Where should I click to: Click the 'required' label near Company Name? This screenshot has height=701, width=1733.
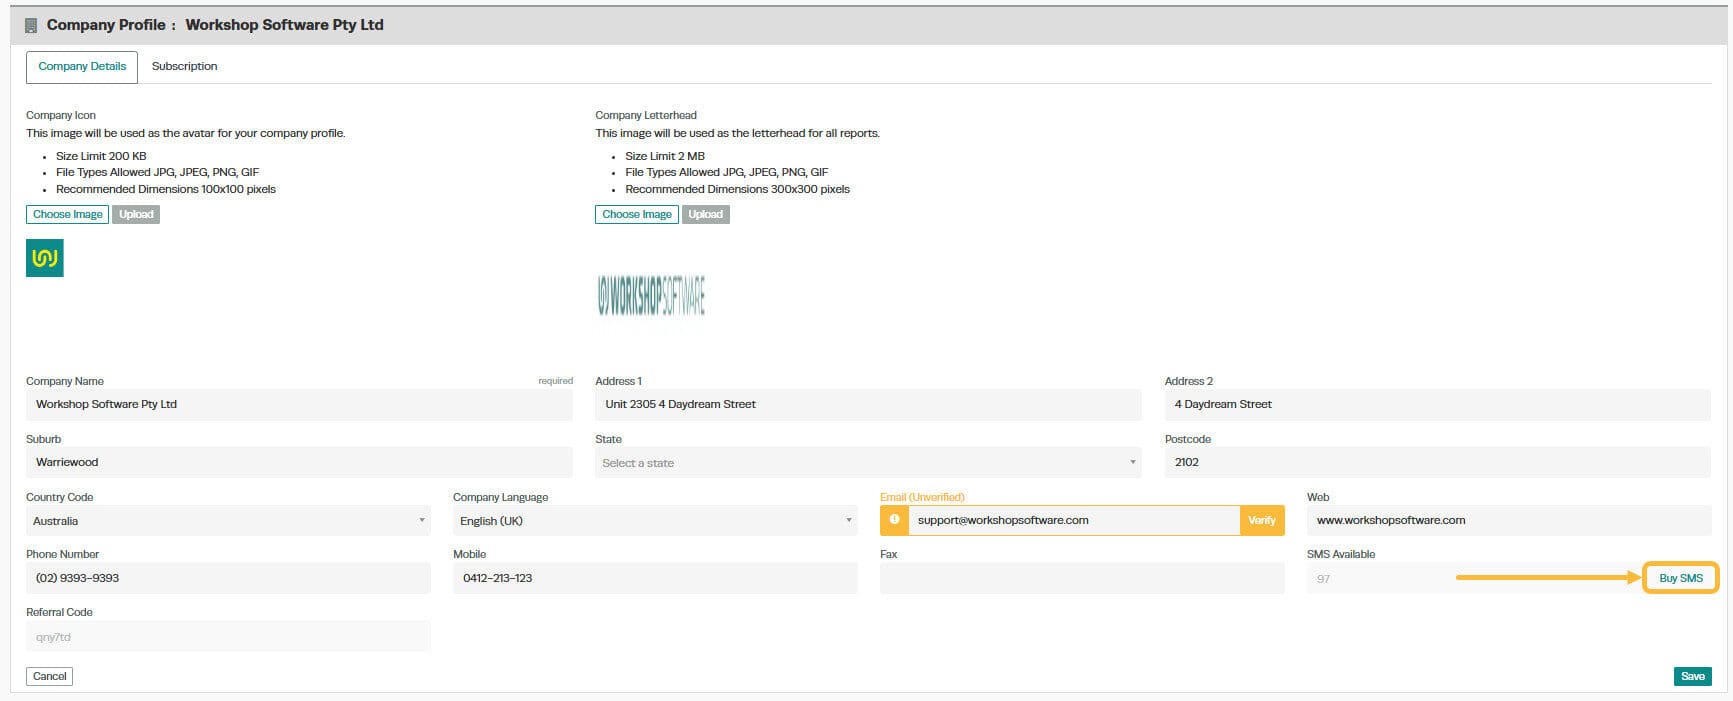pos(555,381)
